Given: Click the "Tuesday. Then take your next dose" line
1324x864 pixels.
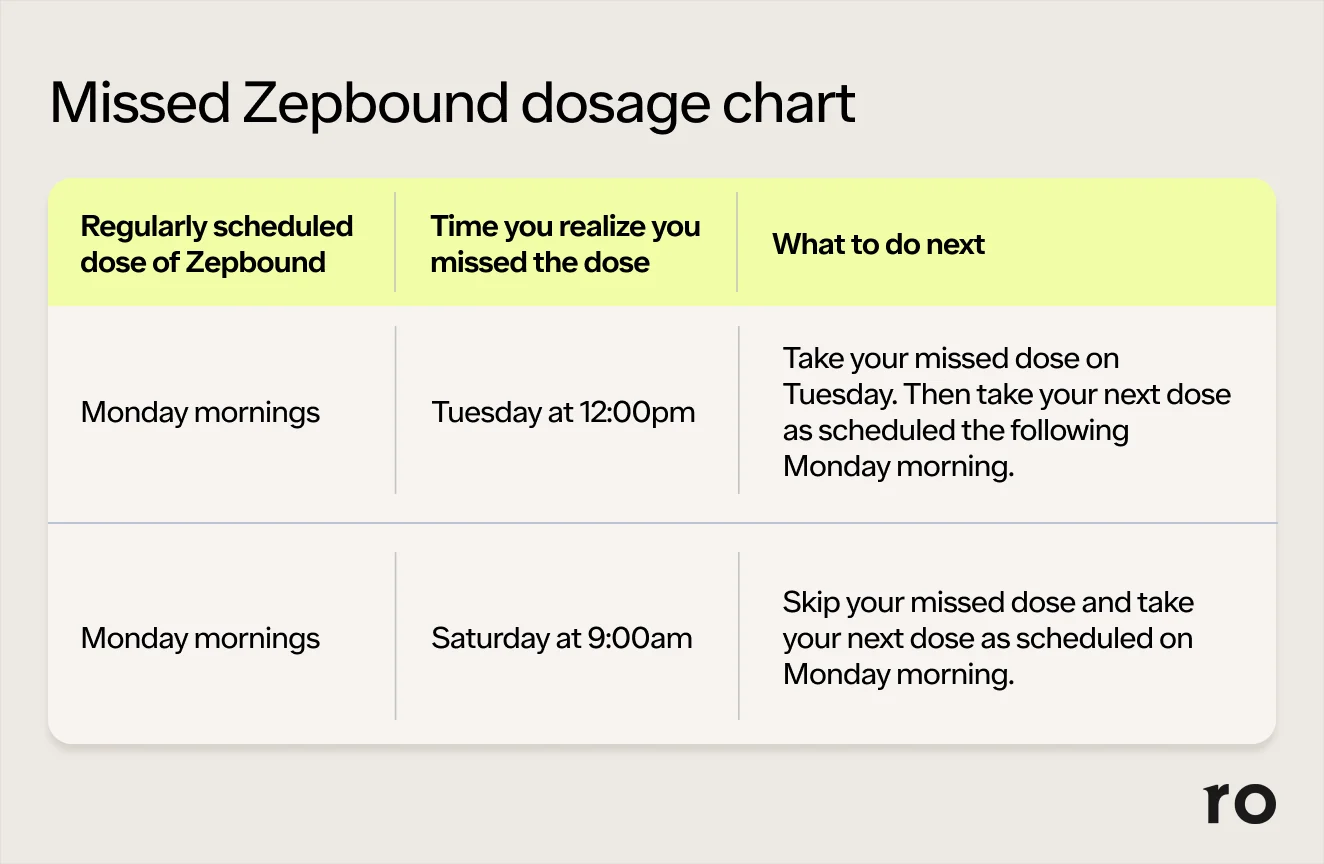Looking at the screenshot, I should [1006, 394].
